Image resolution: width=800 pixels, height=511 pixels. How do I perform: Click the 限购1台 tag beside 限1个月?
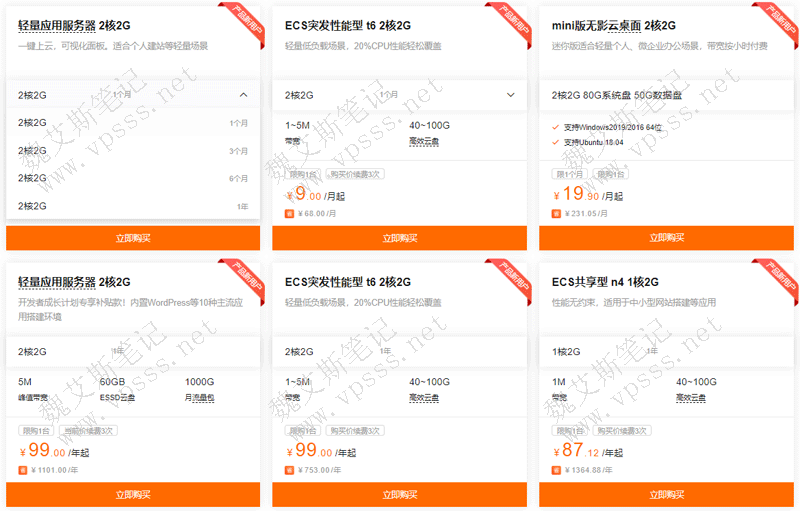tap(611, 174)
